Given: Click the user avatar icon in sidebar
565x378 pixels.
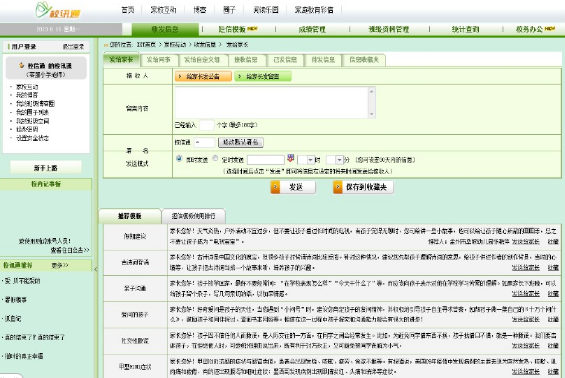Looking at the screenshot, I should coord(22,66).
